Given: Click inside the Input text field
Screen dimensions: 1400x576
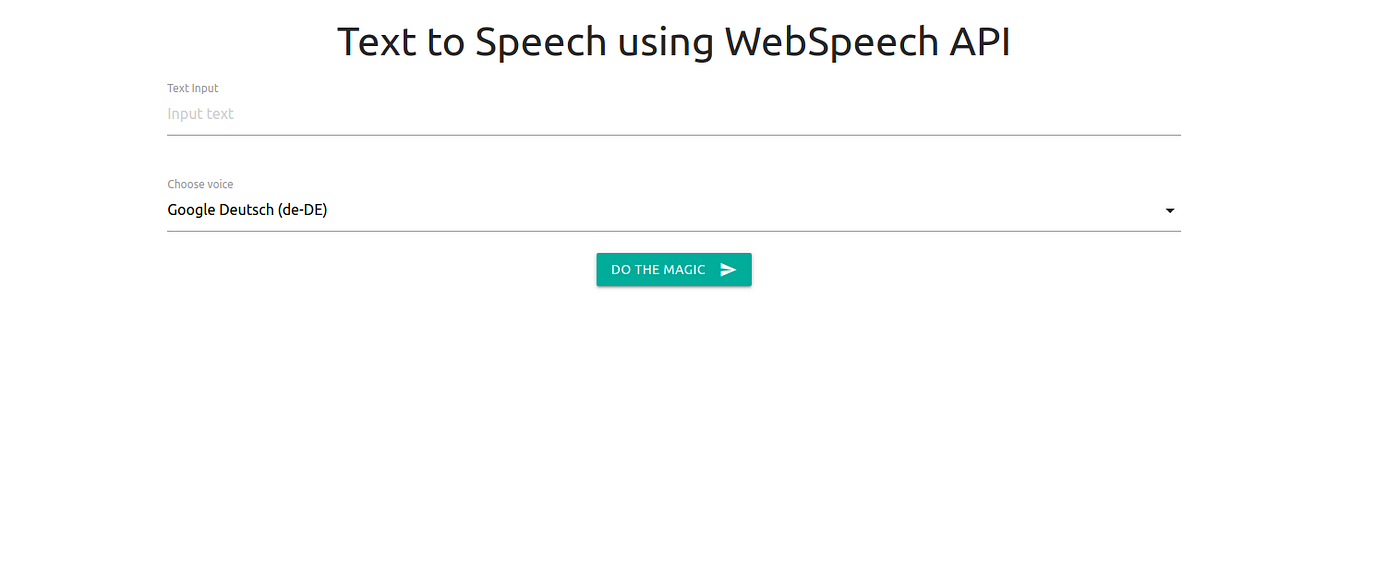Looking at the screenshot, I should coord(674,114).
